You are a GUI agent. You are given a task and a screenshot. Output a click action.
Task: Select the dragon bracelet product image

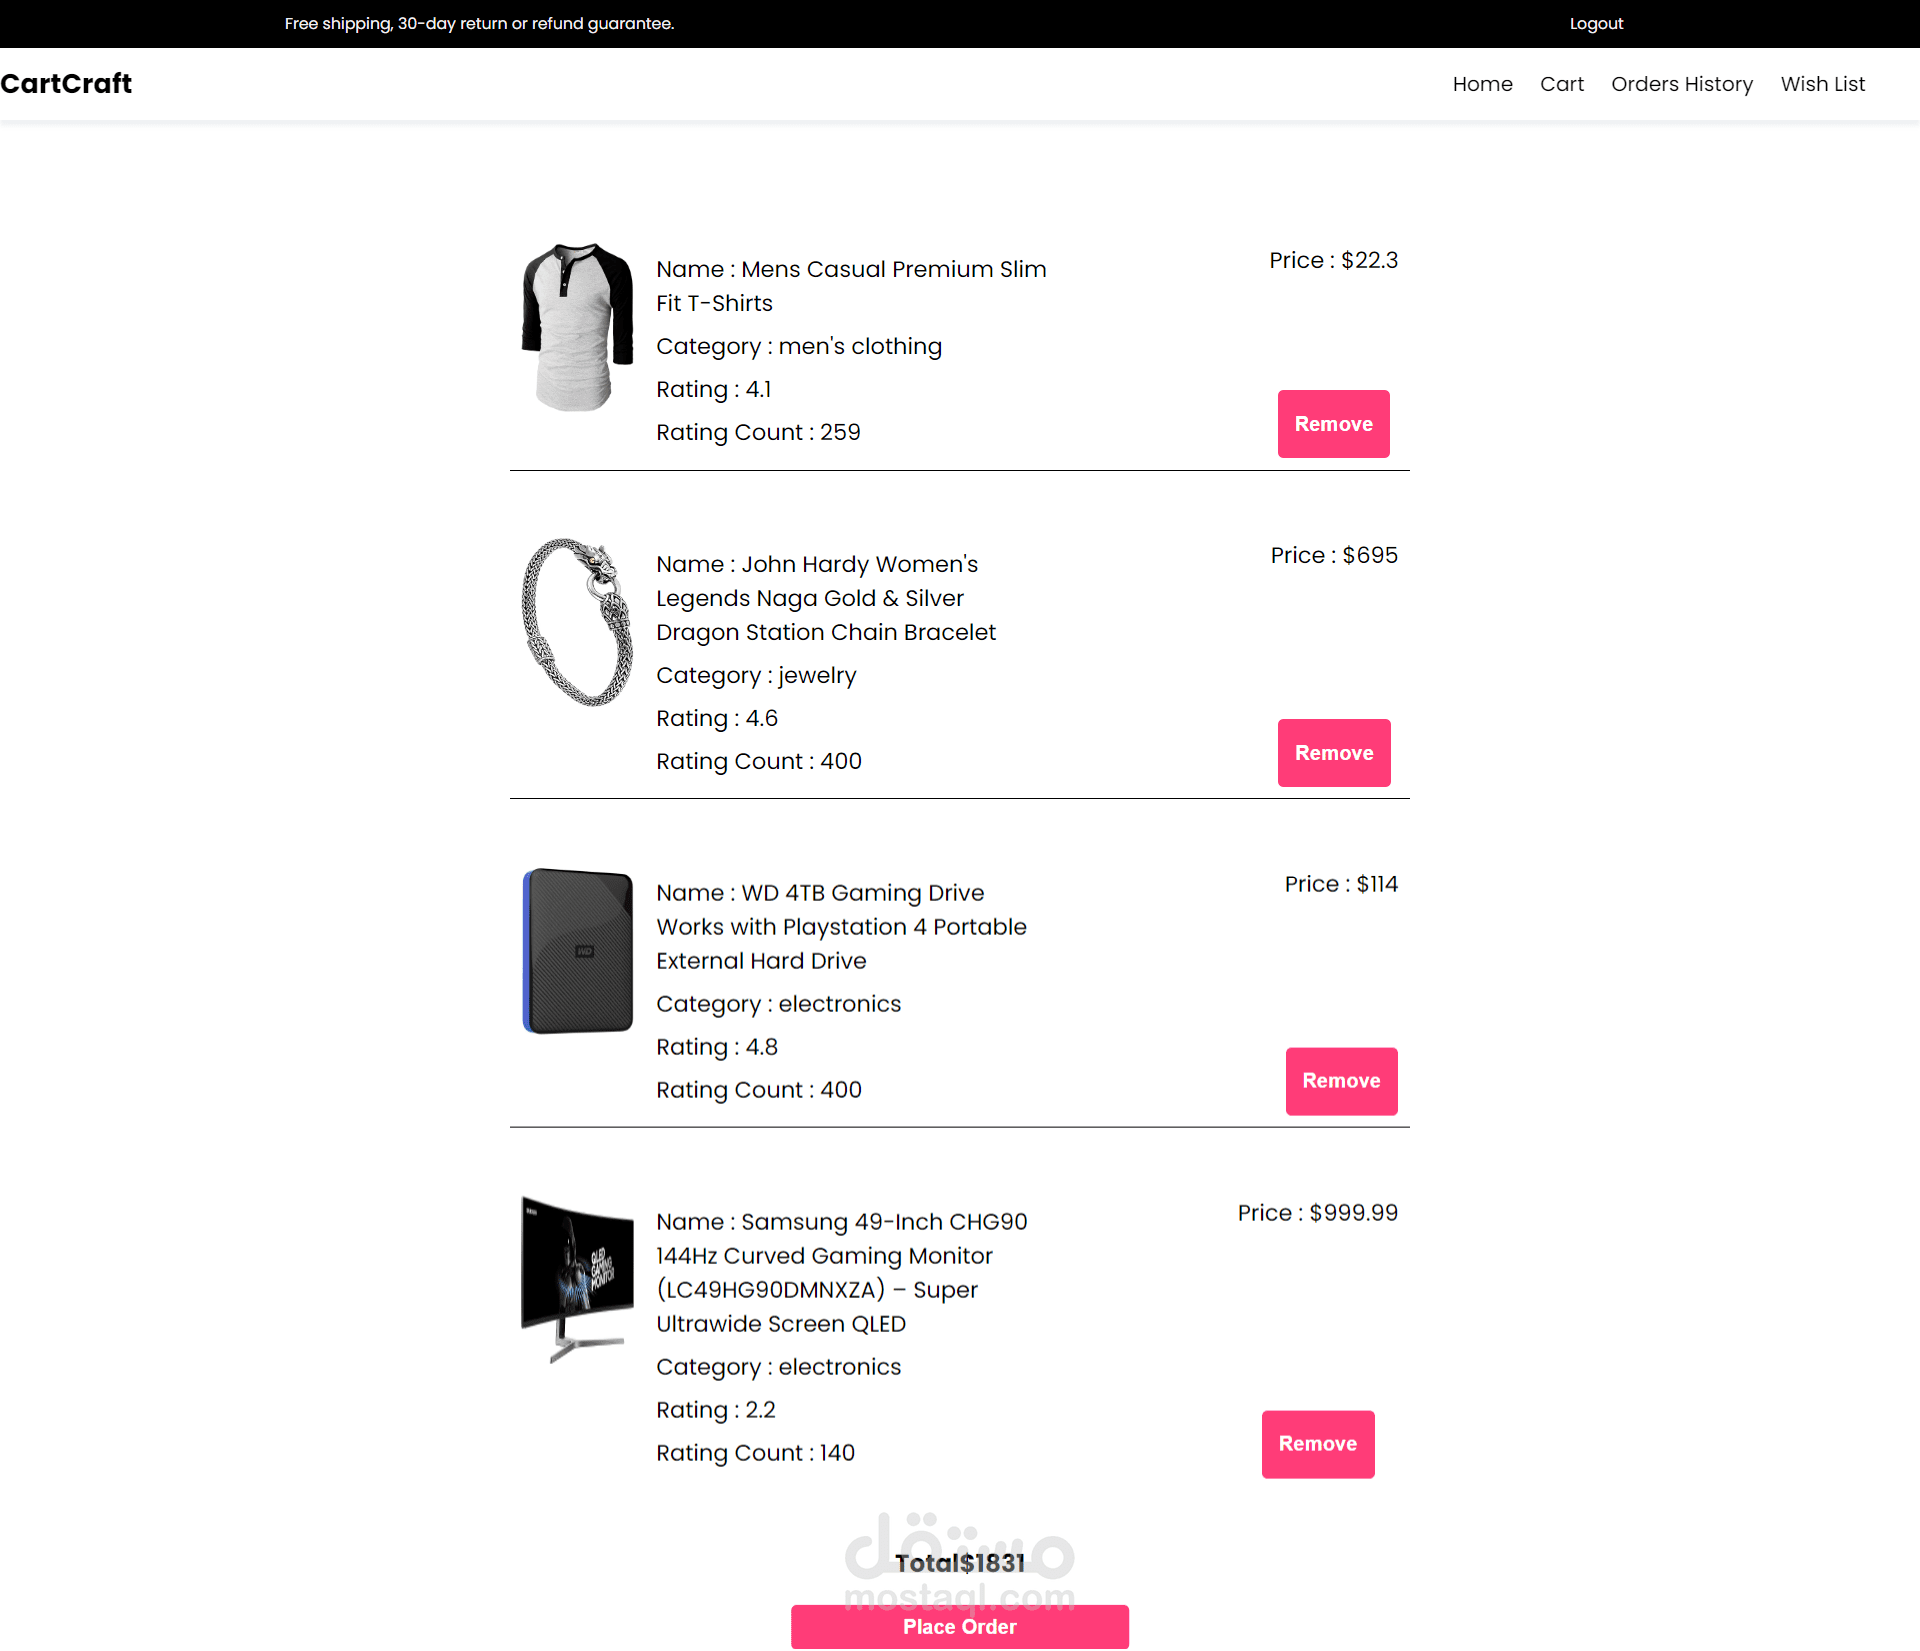click(577, 622)
